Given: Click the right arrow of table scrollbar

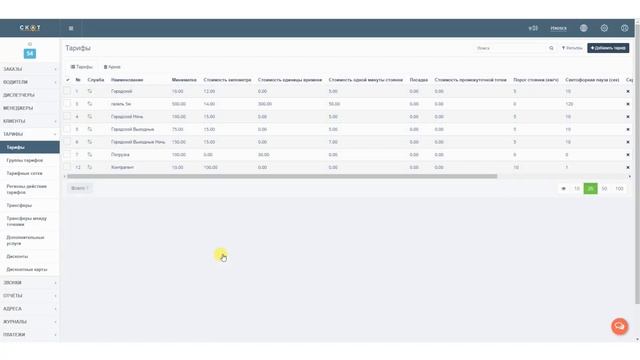Looking at the screenshot, I should coord(630,176).
